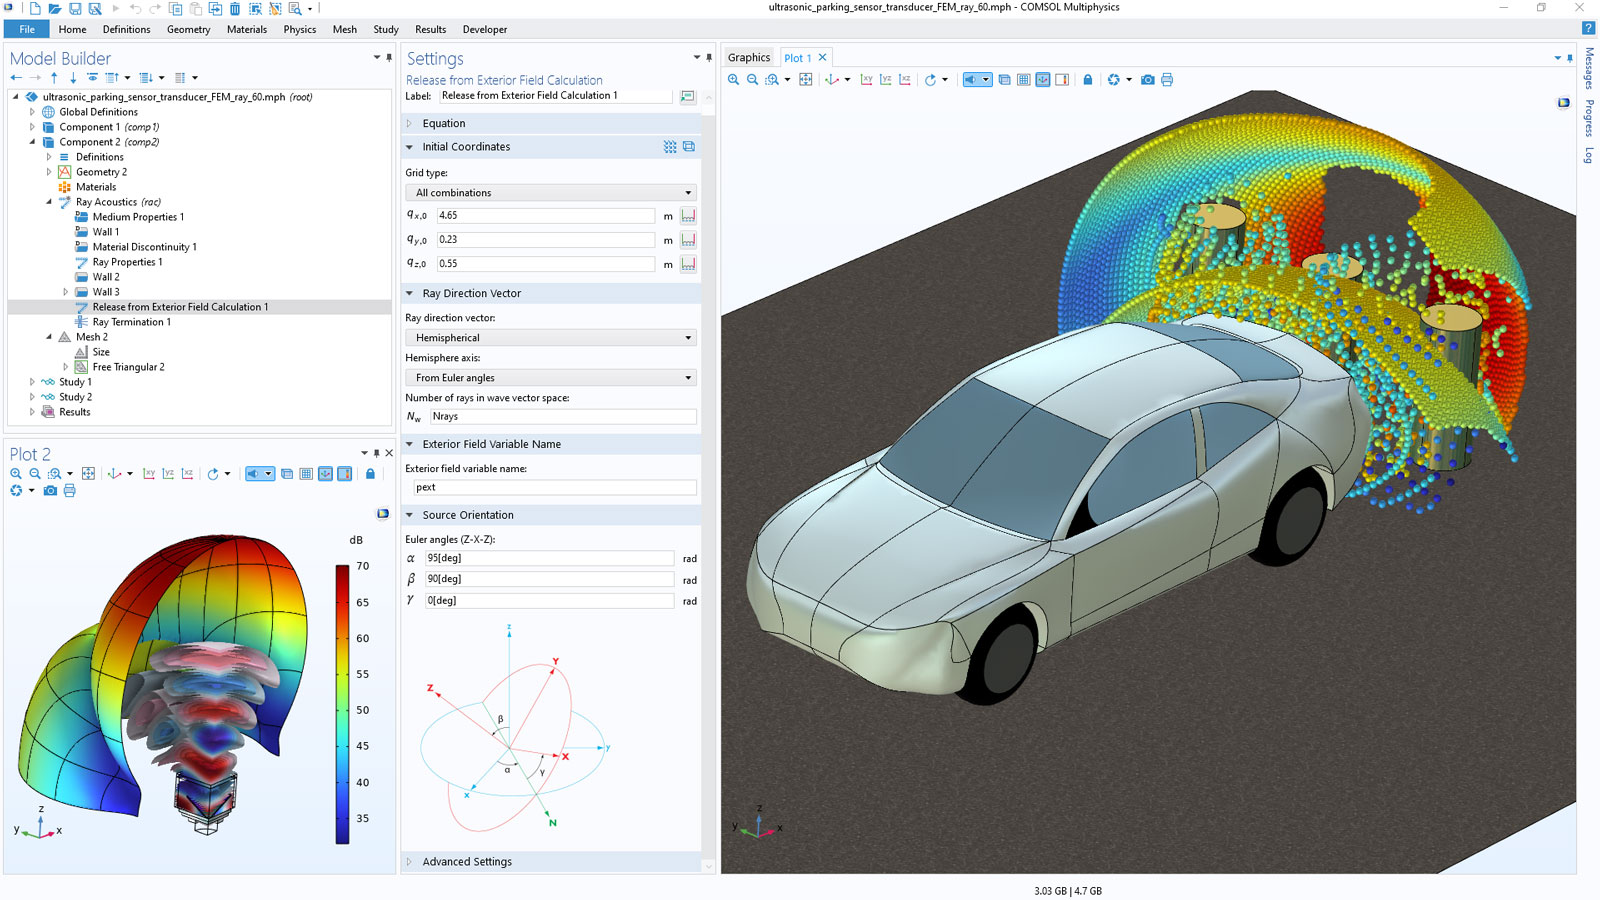
Task: Open the Physics ribbon tab
Action: [x=299, y=30]
